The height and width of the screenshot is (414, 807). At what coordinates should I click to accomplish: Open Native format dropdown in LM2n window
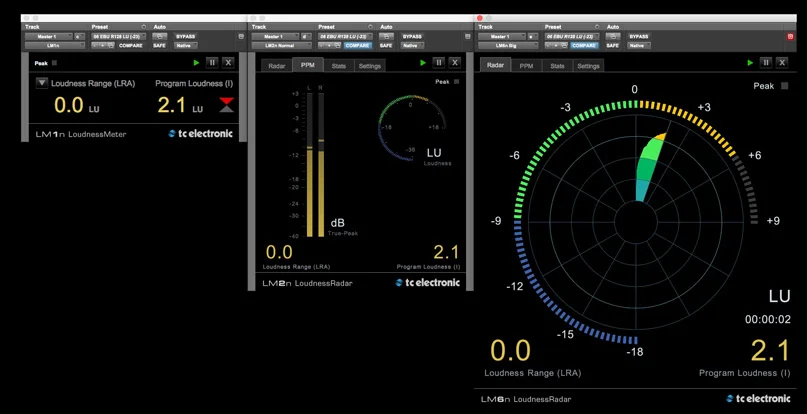tap(412, 45)
